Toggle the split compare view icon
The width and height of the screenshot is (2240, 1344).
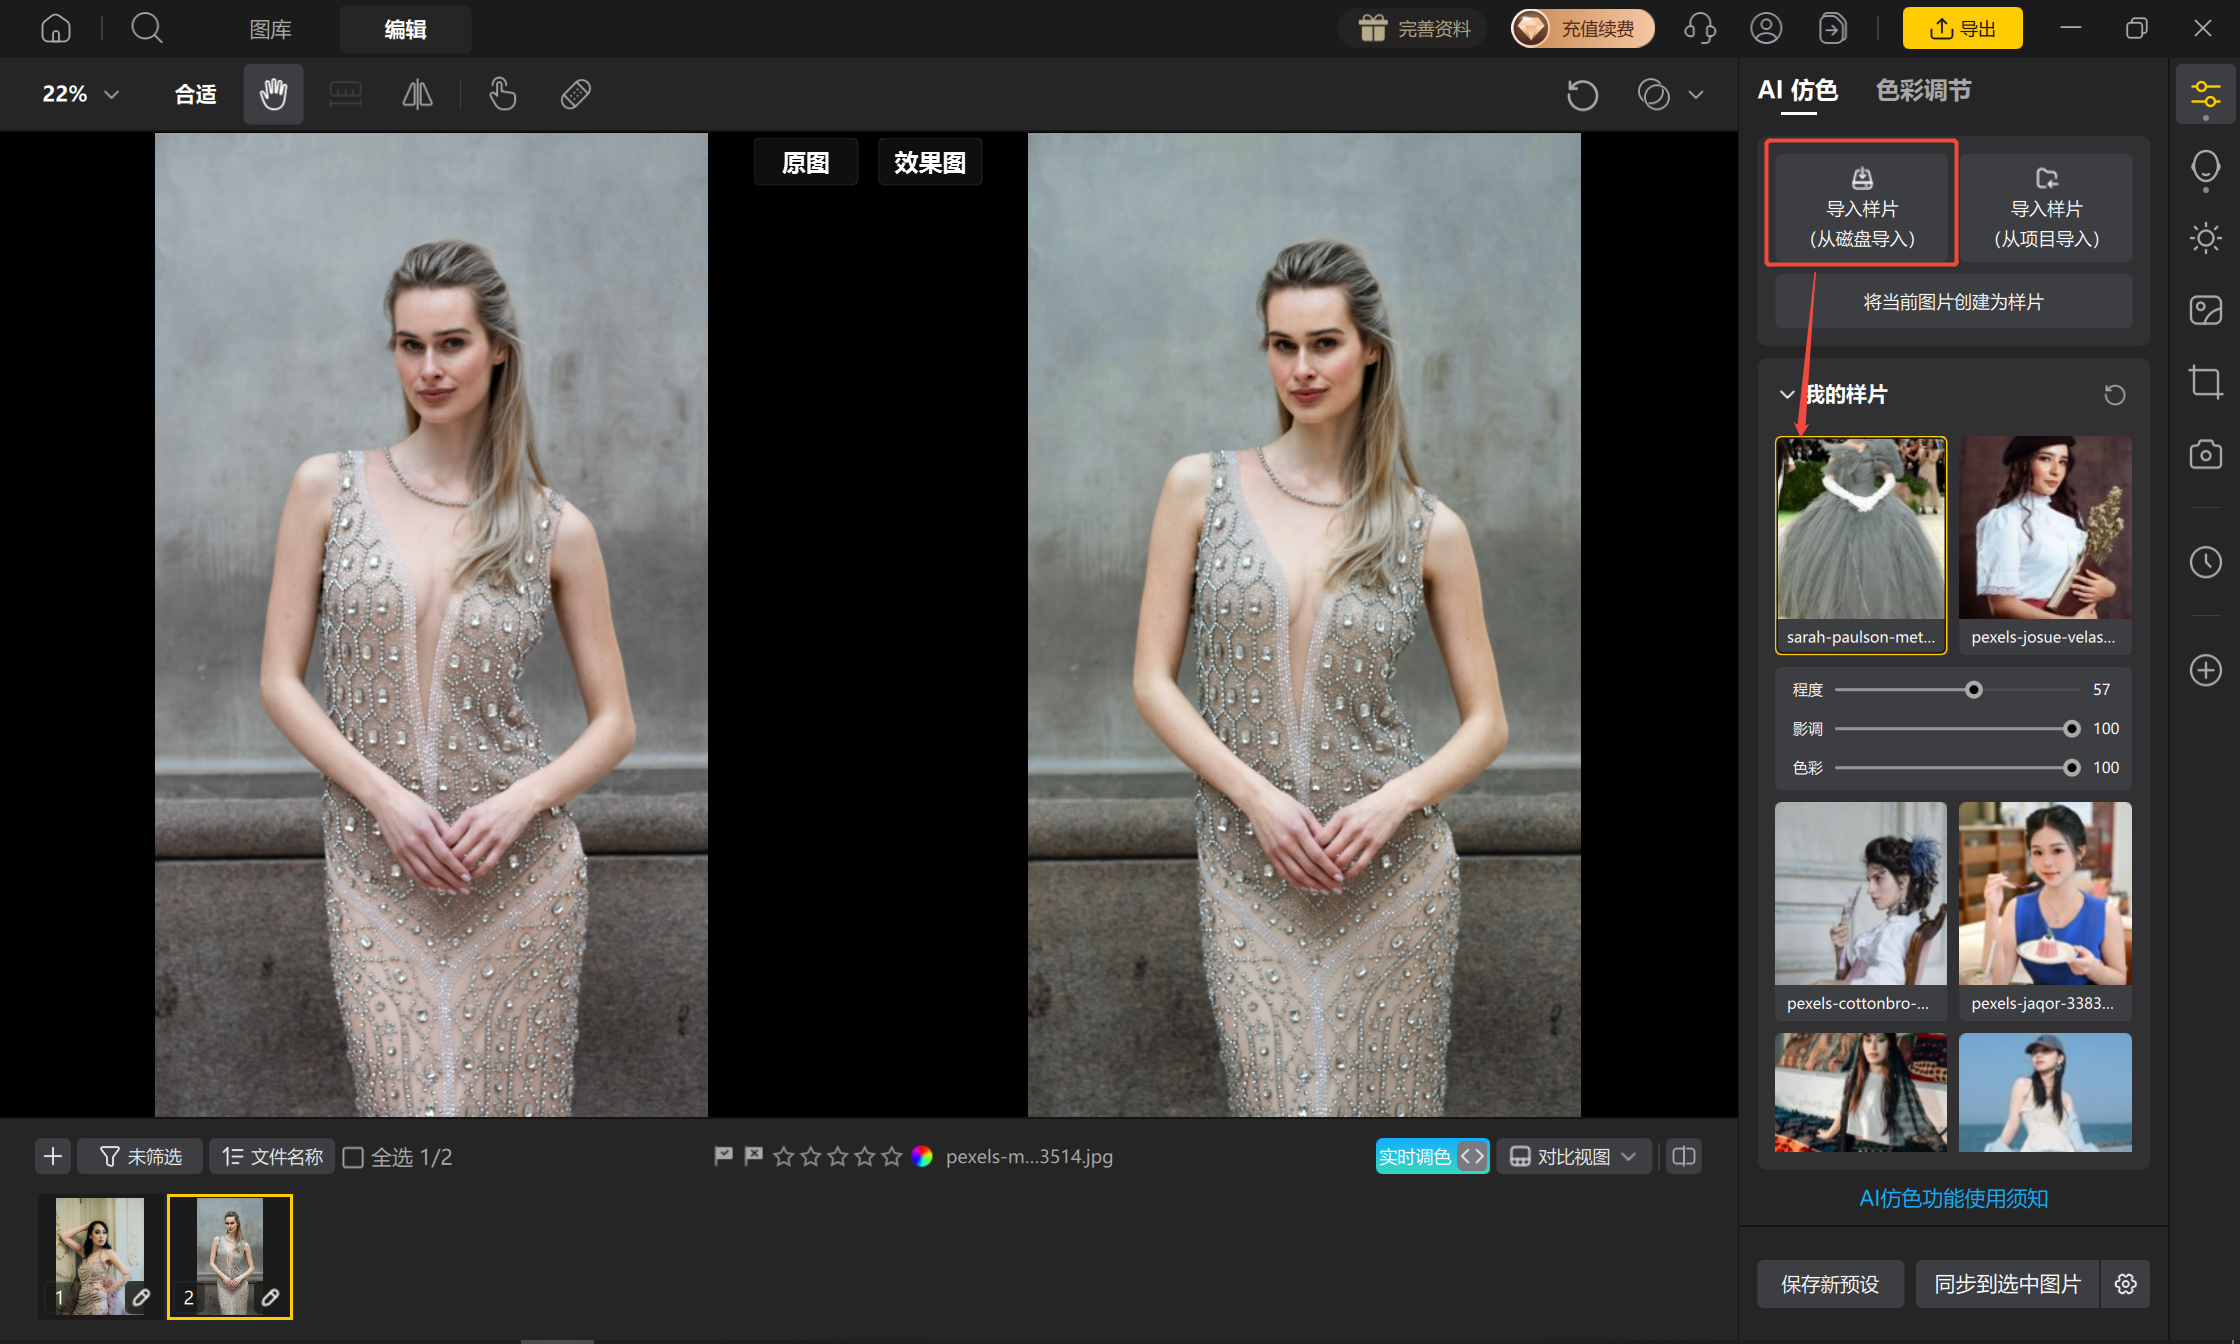click(1684, 1157)
